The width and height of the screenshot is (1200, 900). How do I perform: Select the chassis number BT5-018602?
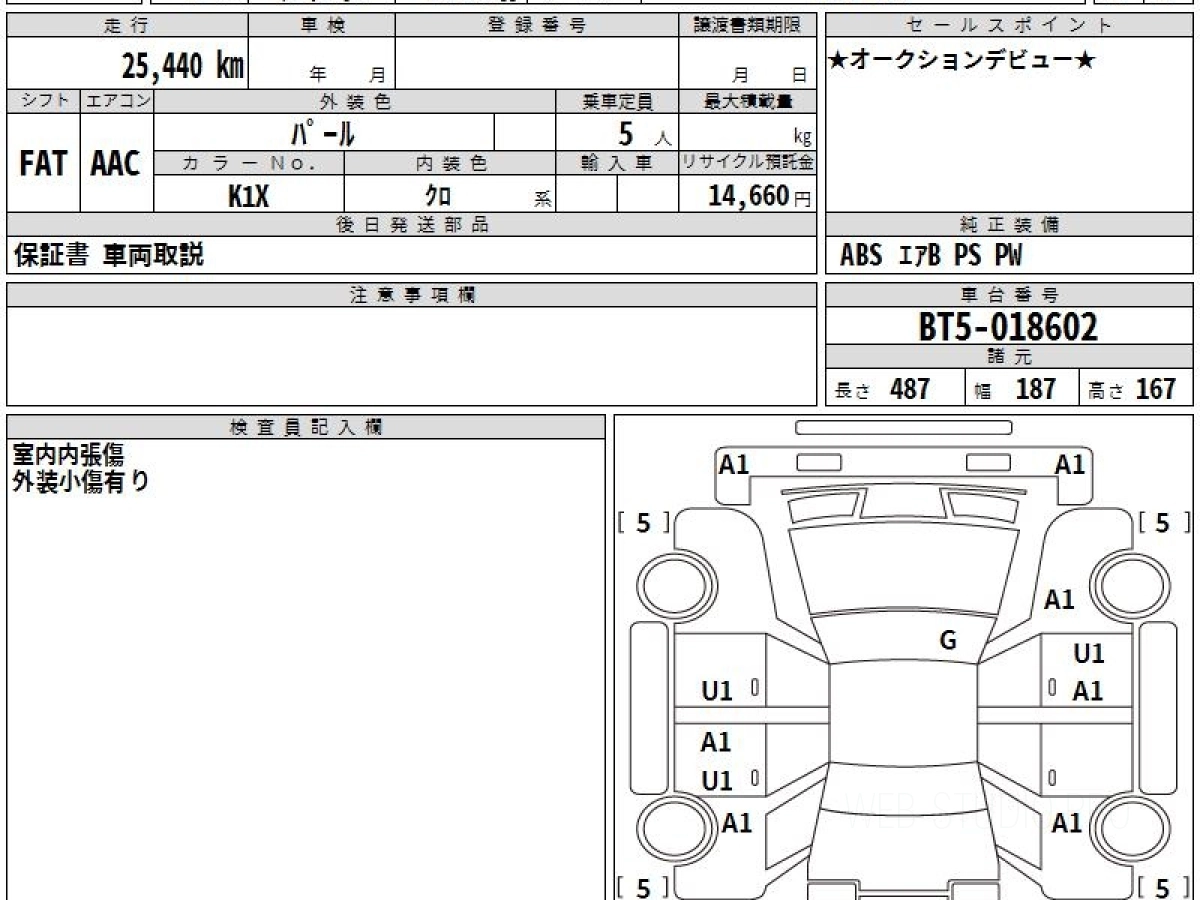pyautogui.click(x=1008, y=327)
